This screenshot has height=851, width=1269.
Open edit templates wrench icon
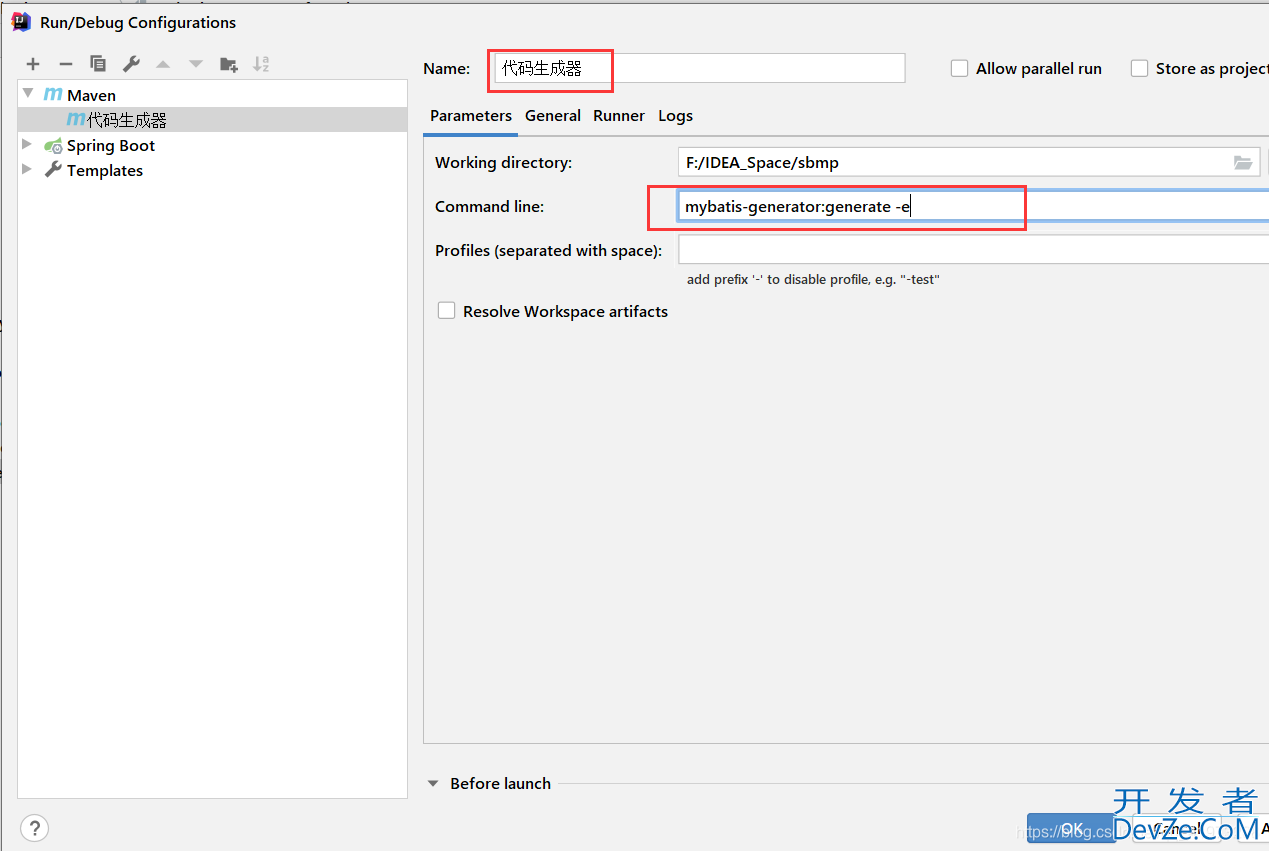point(131,64)
